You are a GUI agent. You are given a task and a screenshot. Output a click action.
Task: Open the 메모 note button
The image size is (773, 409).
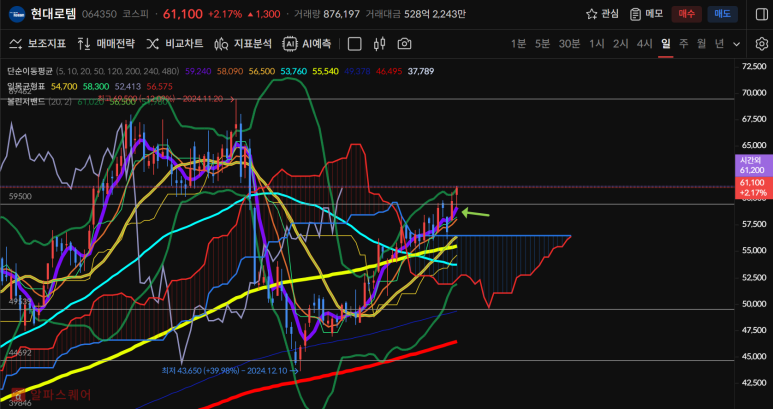point(646,14)
